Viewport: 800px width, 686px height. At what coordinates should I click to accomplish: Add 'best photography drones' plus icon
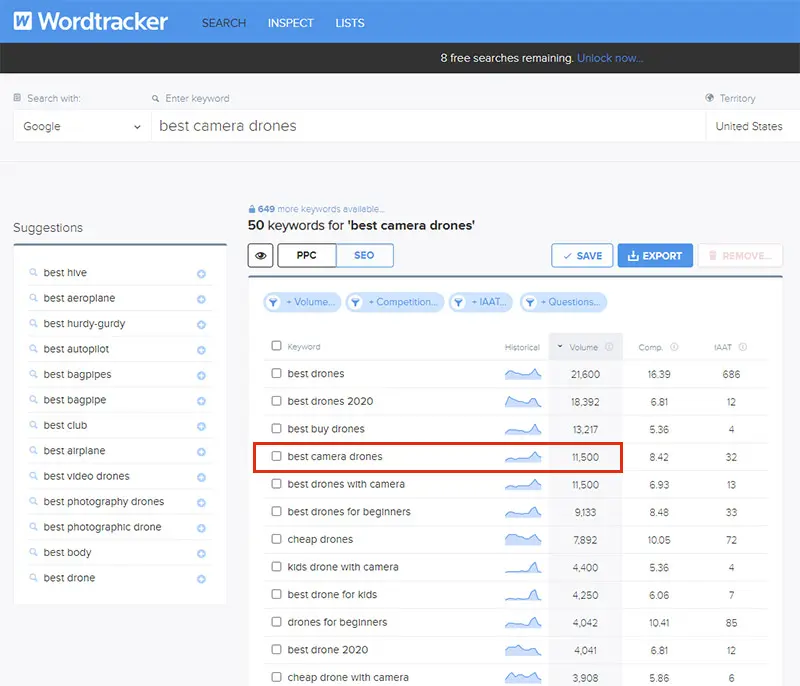pyautogui.click(x=202, y=503)
